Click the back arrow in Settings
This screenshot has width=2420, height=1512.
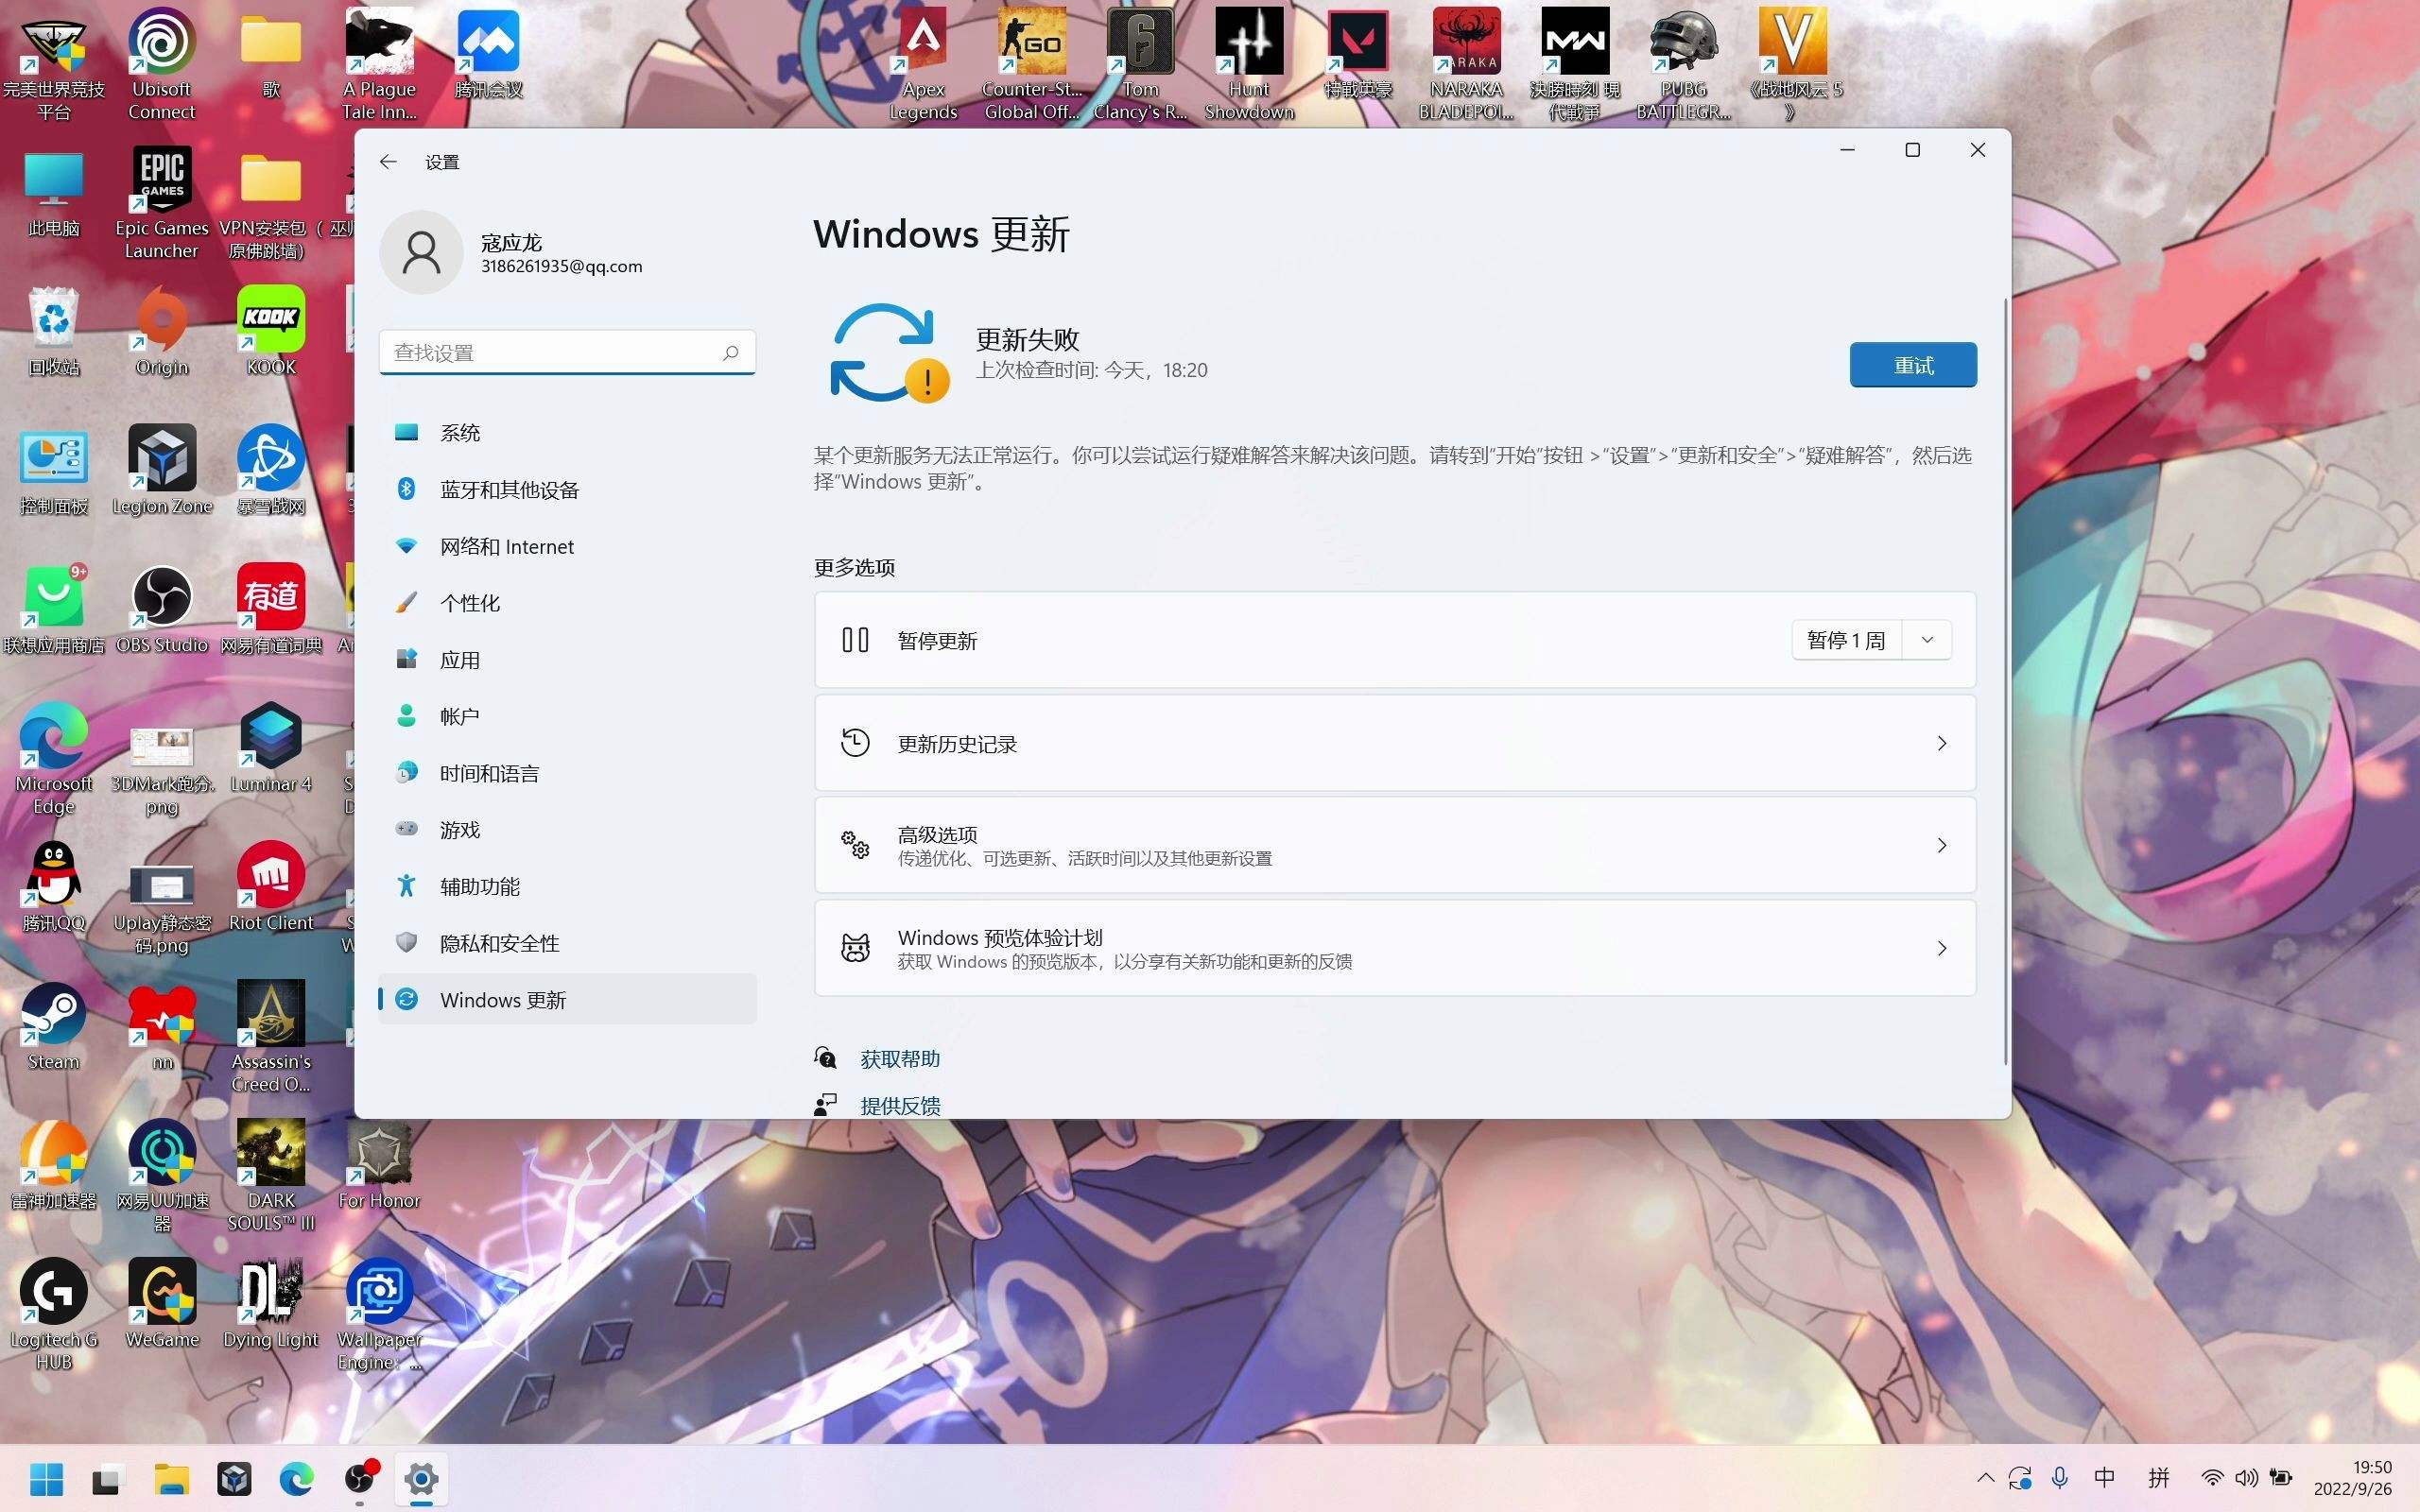click(388, 162)
